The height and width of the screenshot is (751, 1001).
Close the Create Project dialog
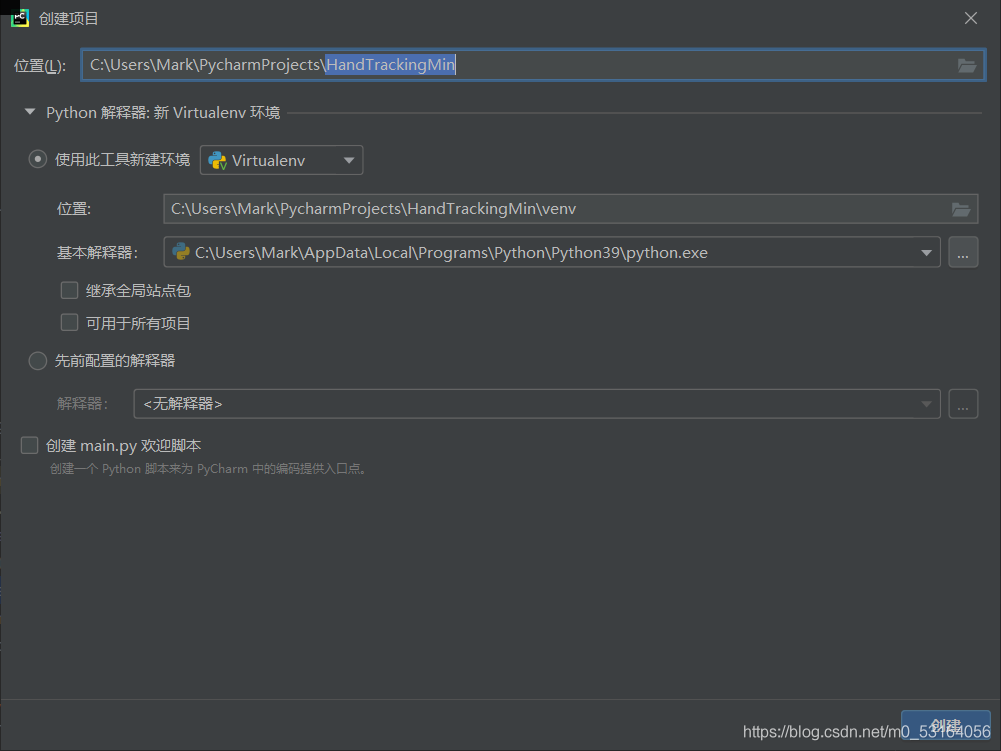point(970,18)
